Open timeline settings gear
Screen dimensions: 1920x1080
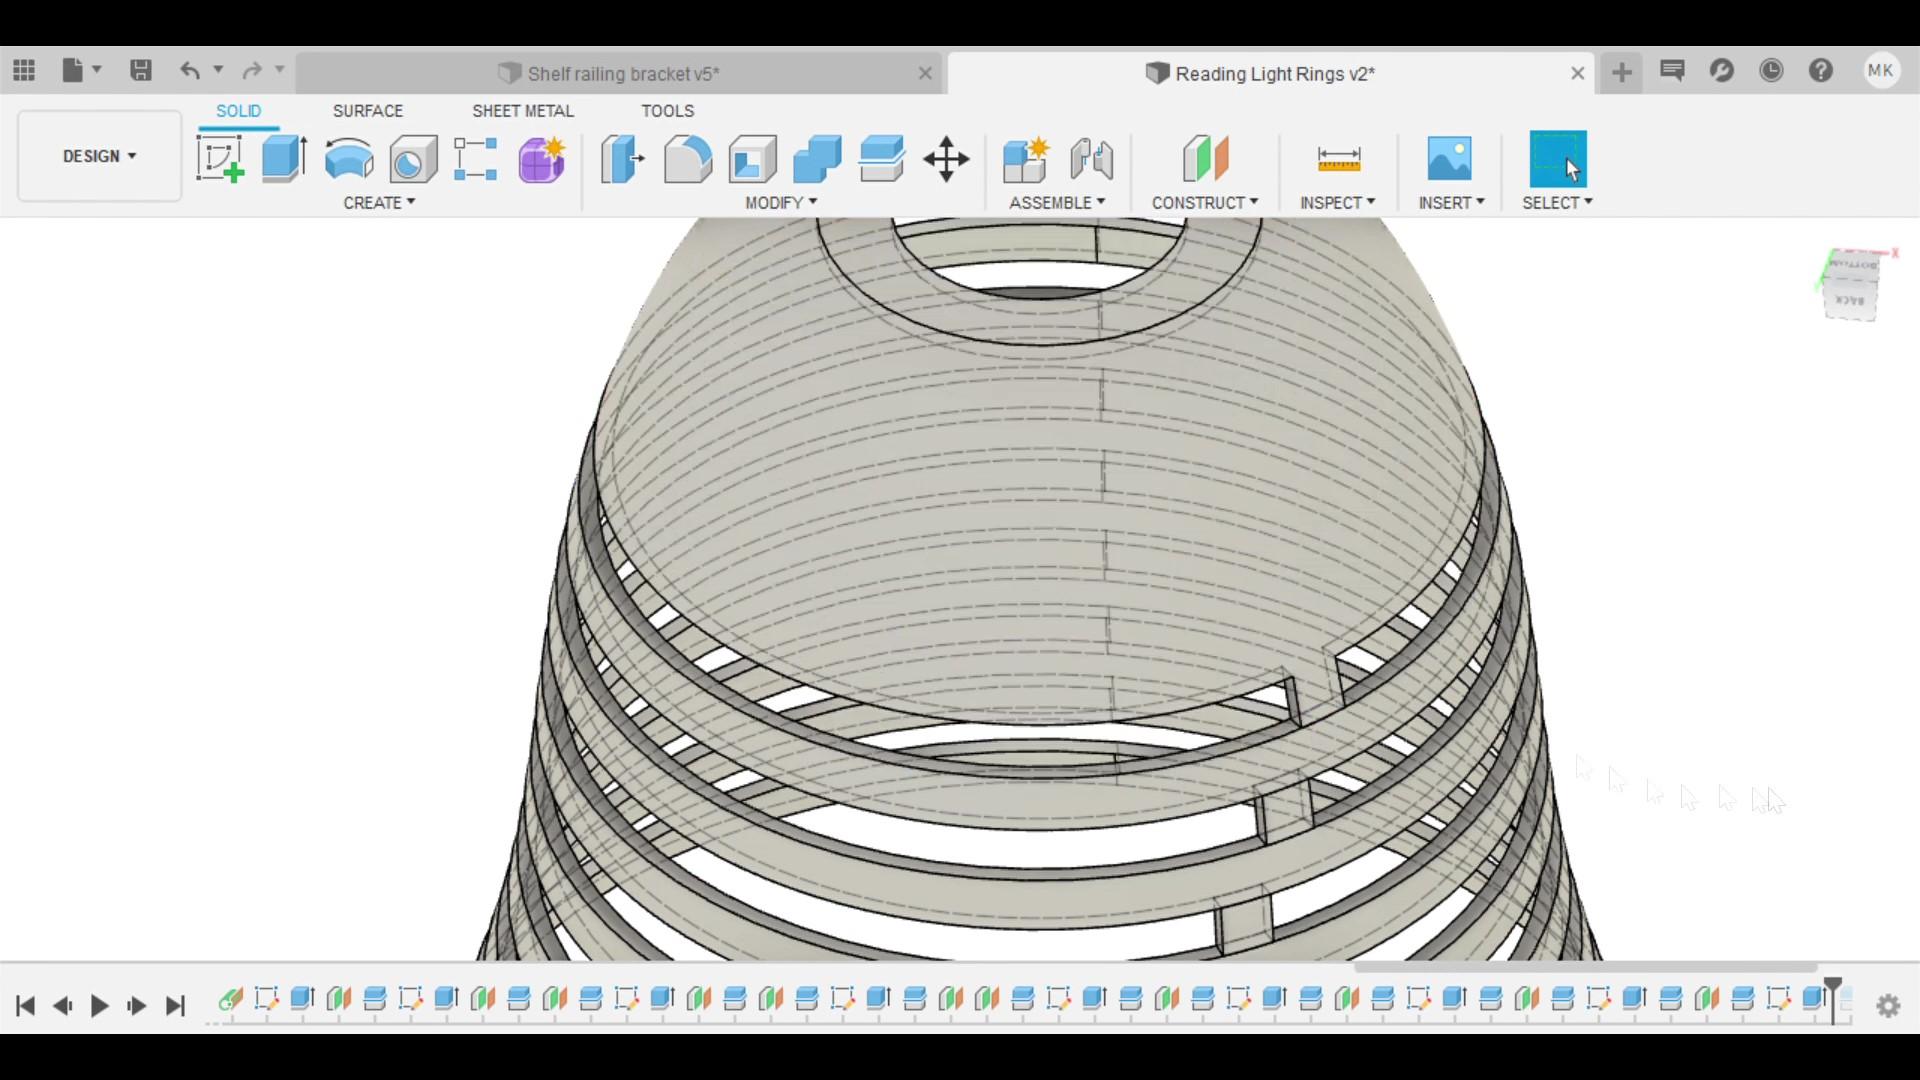coord(1888,1005)
